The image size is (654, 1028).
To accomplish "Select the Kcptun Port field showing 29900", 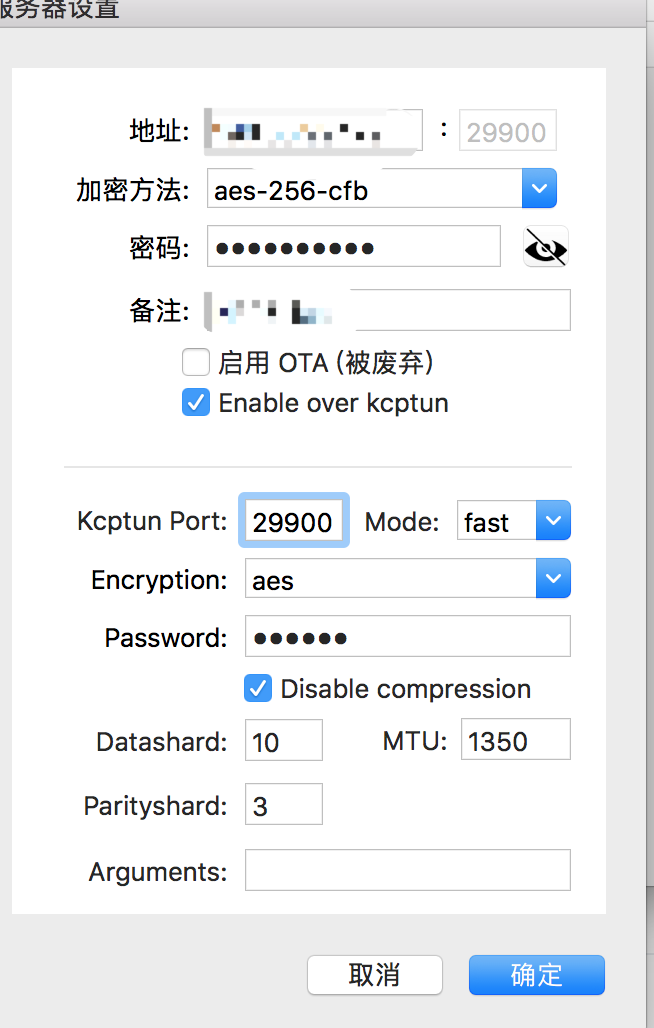I will pos(293,520).
